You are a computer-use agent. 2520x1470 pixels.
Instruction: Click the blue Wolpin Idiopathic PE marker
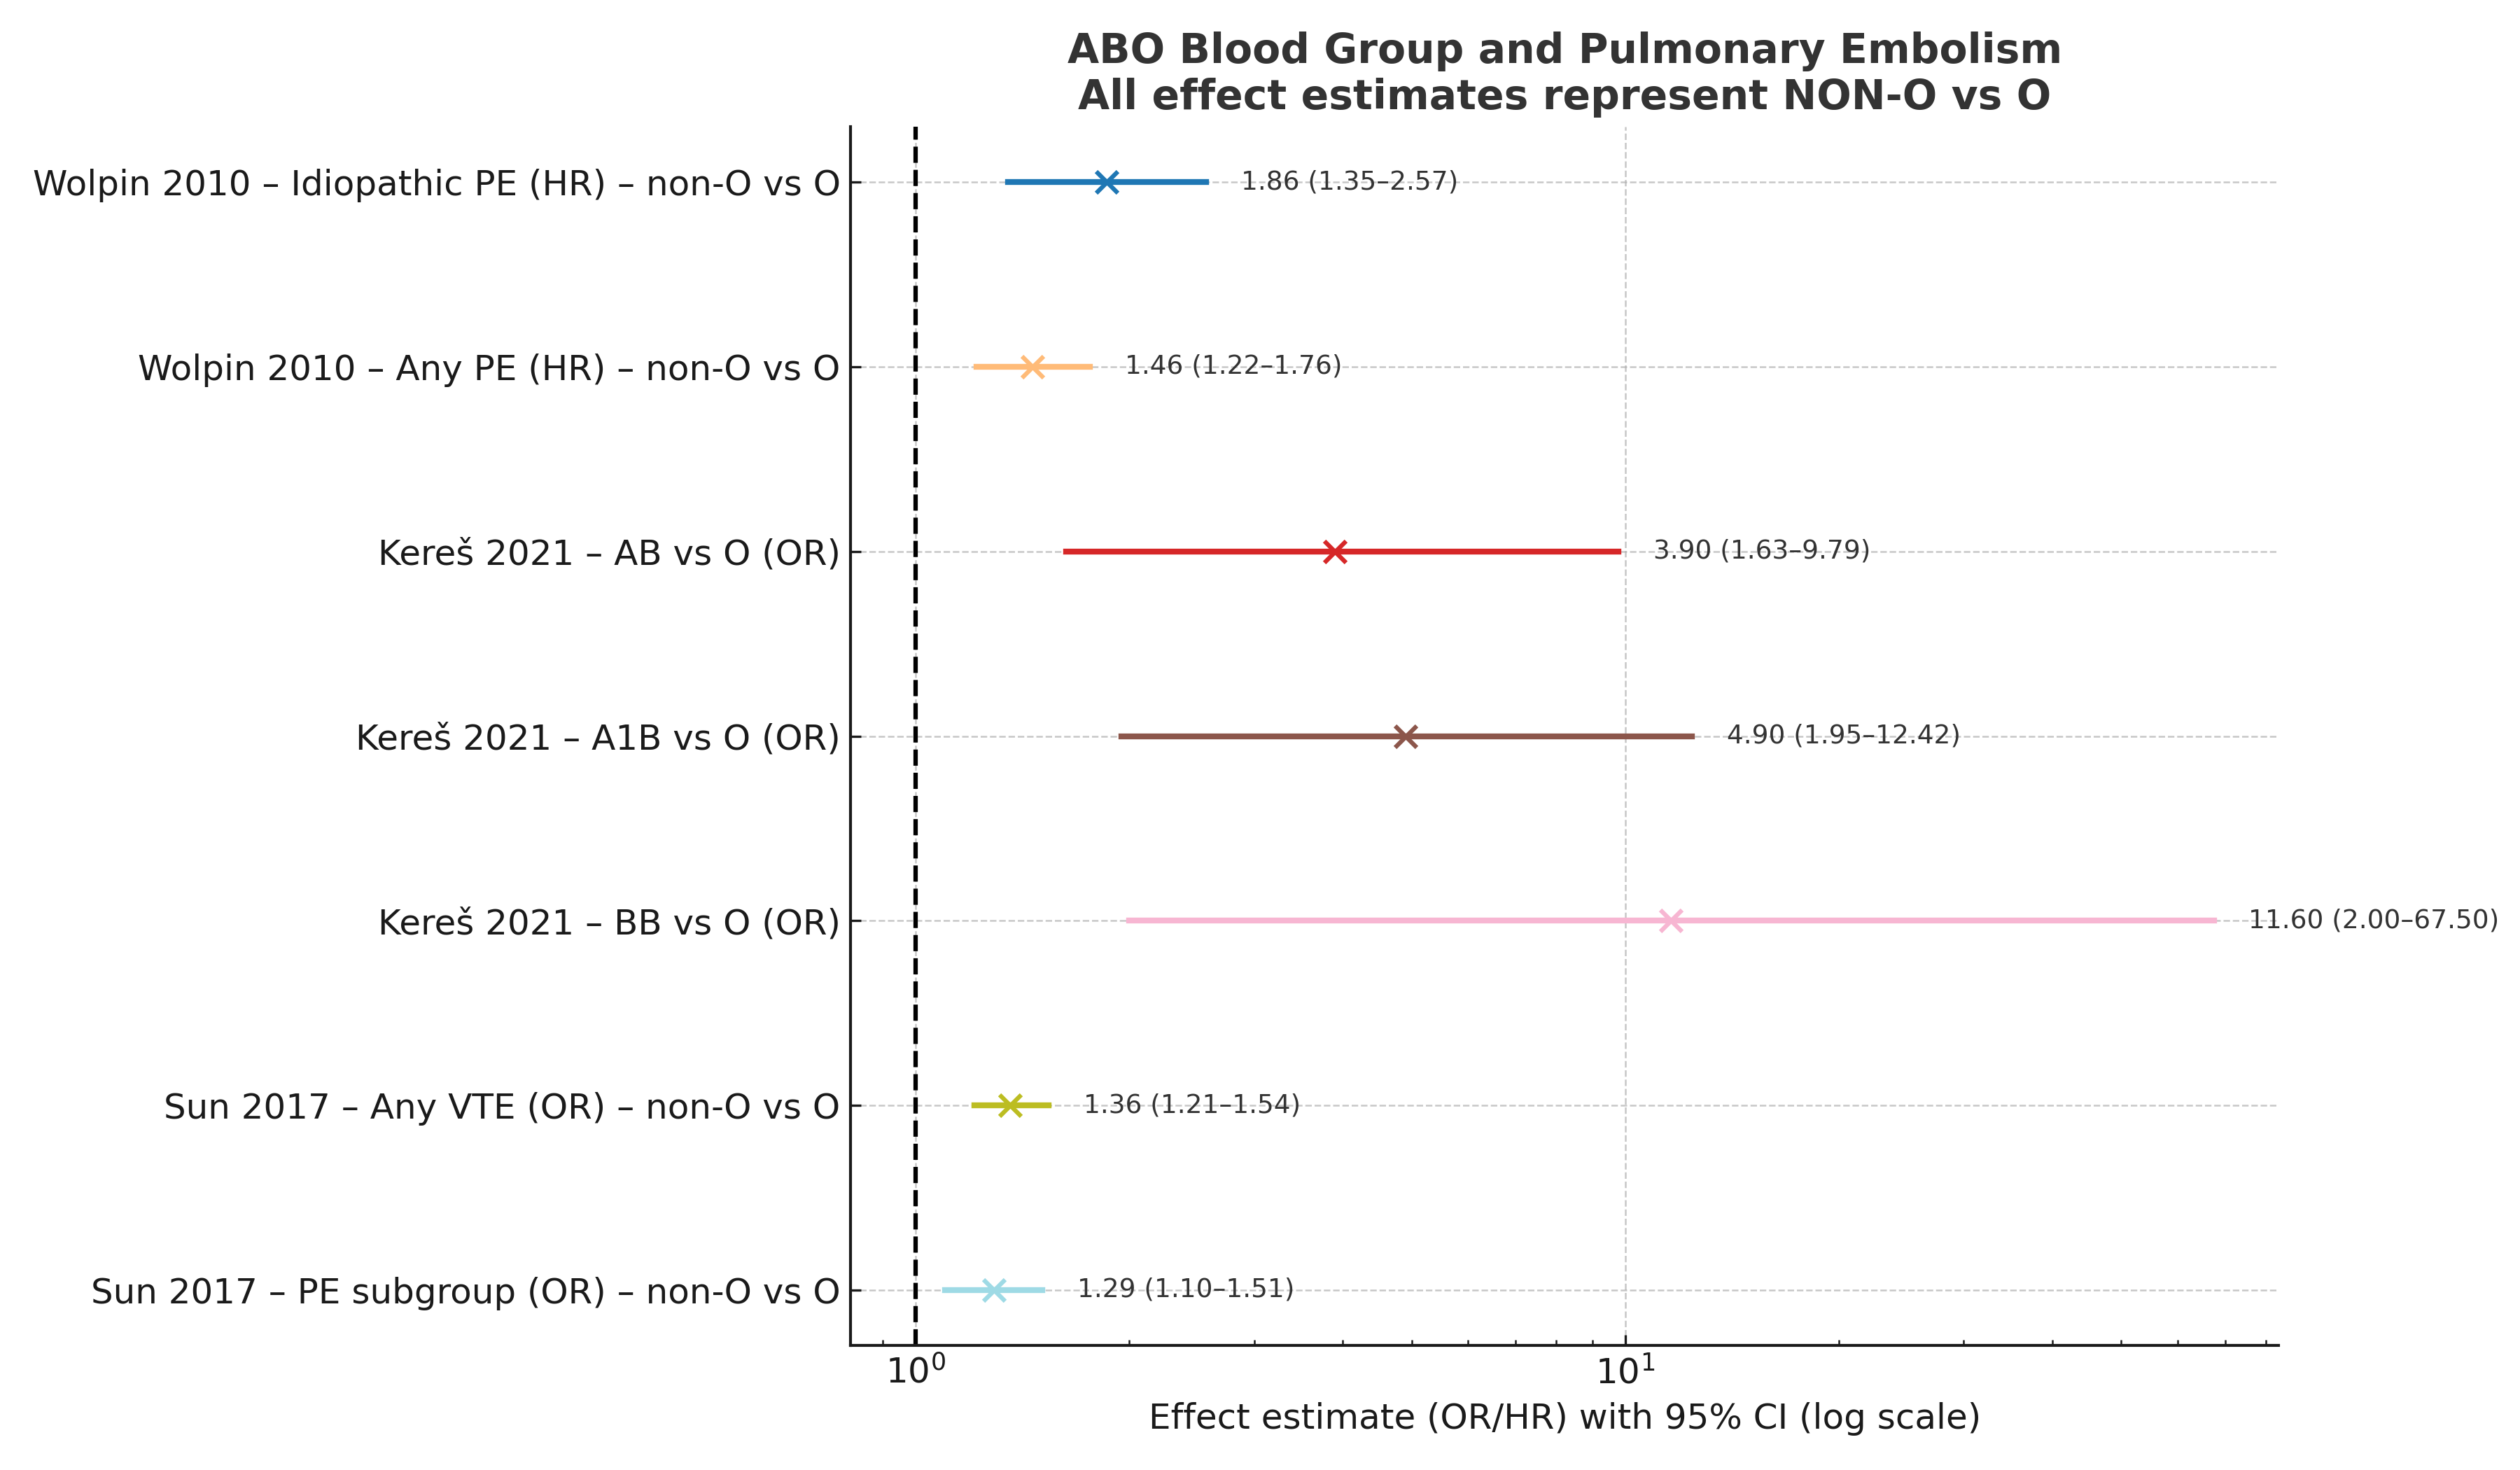[1106, 182]
